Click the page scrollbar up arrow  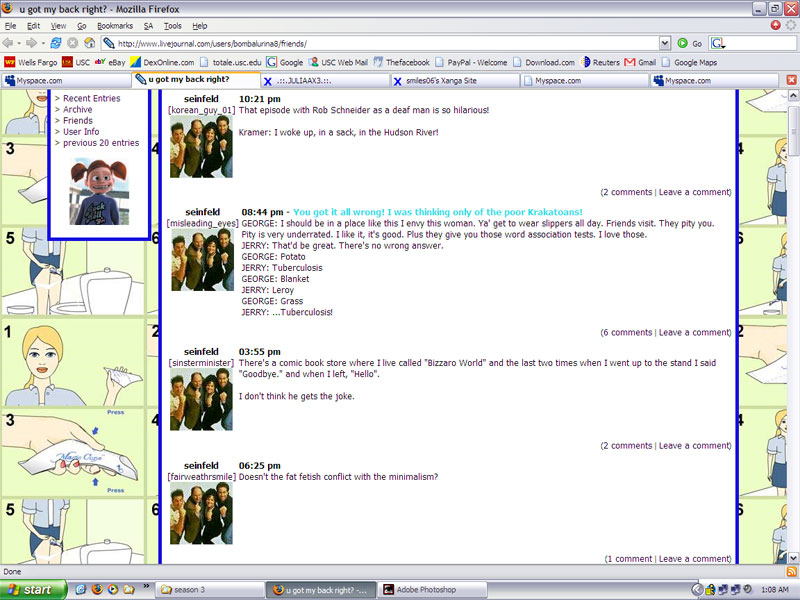793,95
